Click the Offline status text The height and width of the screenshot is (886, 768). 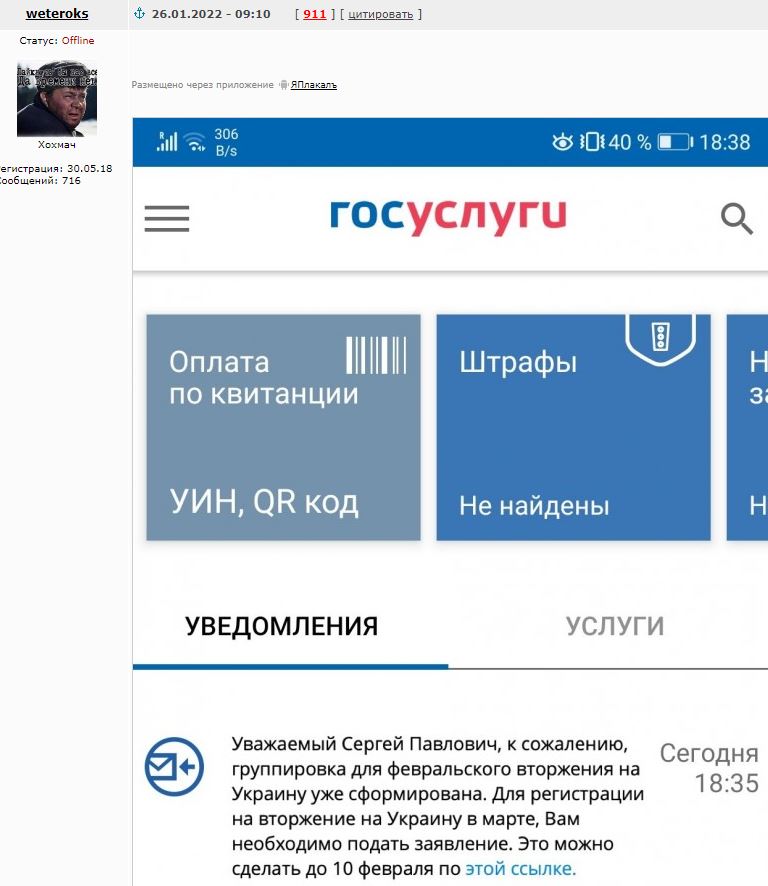[78, 41]
